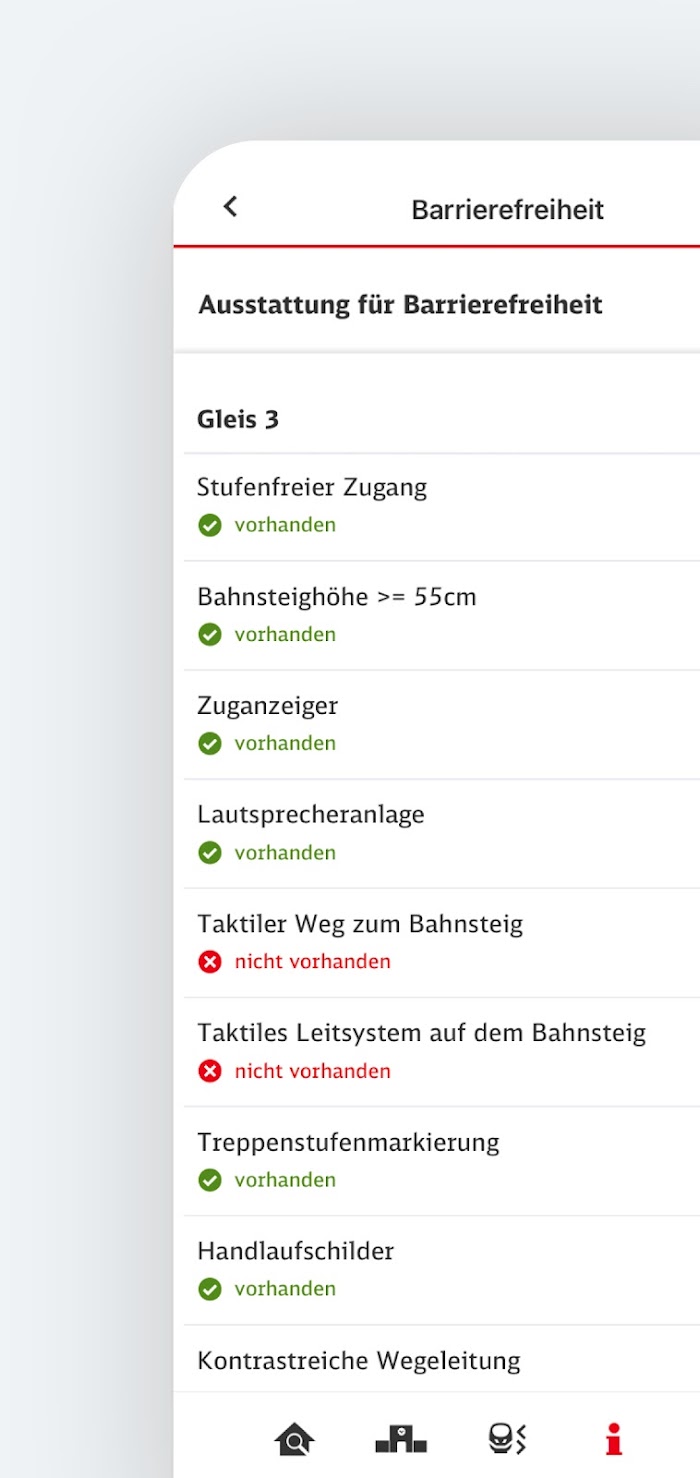Select the red info tab icon

pyautogui.click(x=614, y=1440)
